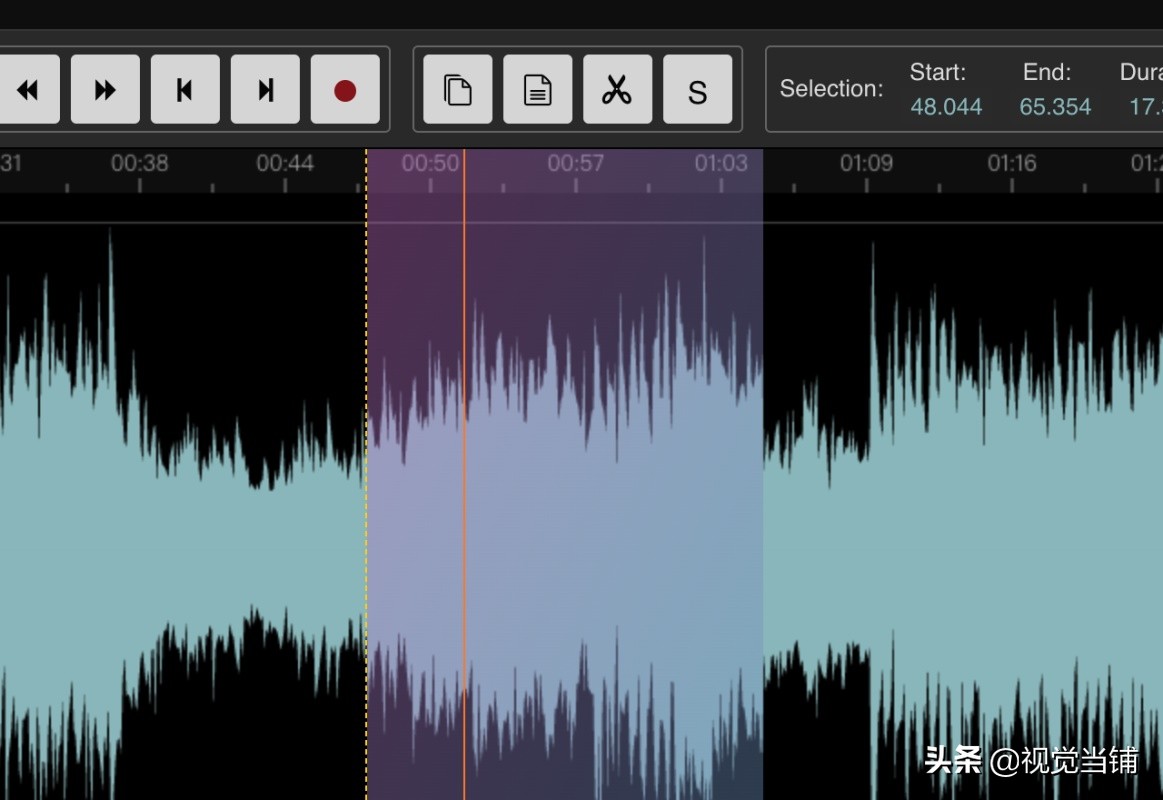Click the selection End value 65.354

point(1055,107)
